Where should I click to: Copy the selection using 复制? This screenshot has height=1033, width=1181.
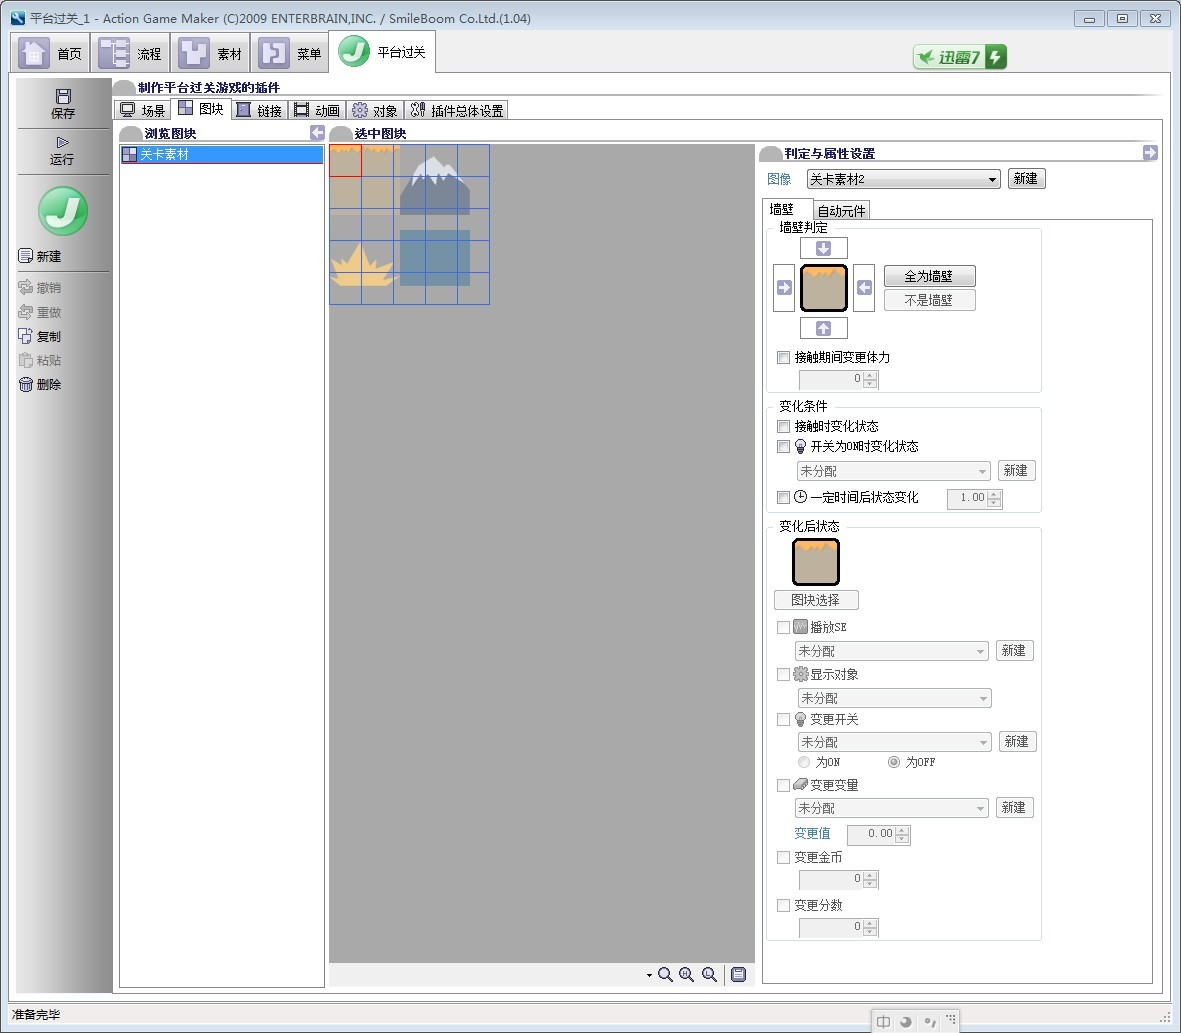40,337
